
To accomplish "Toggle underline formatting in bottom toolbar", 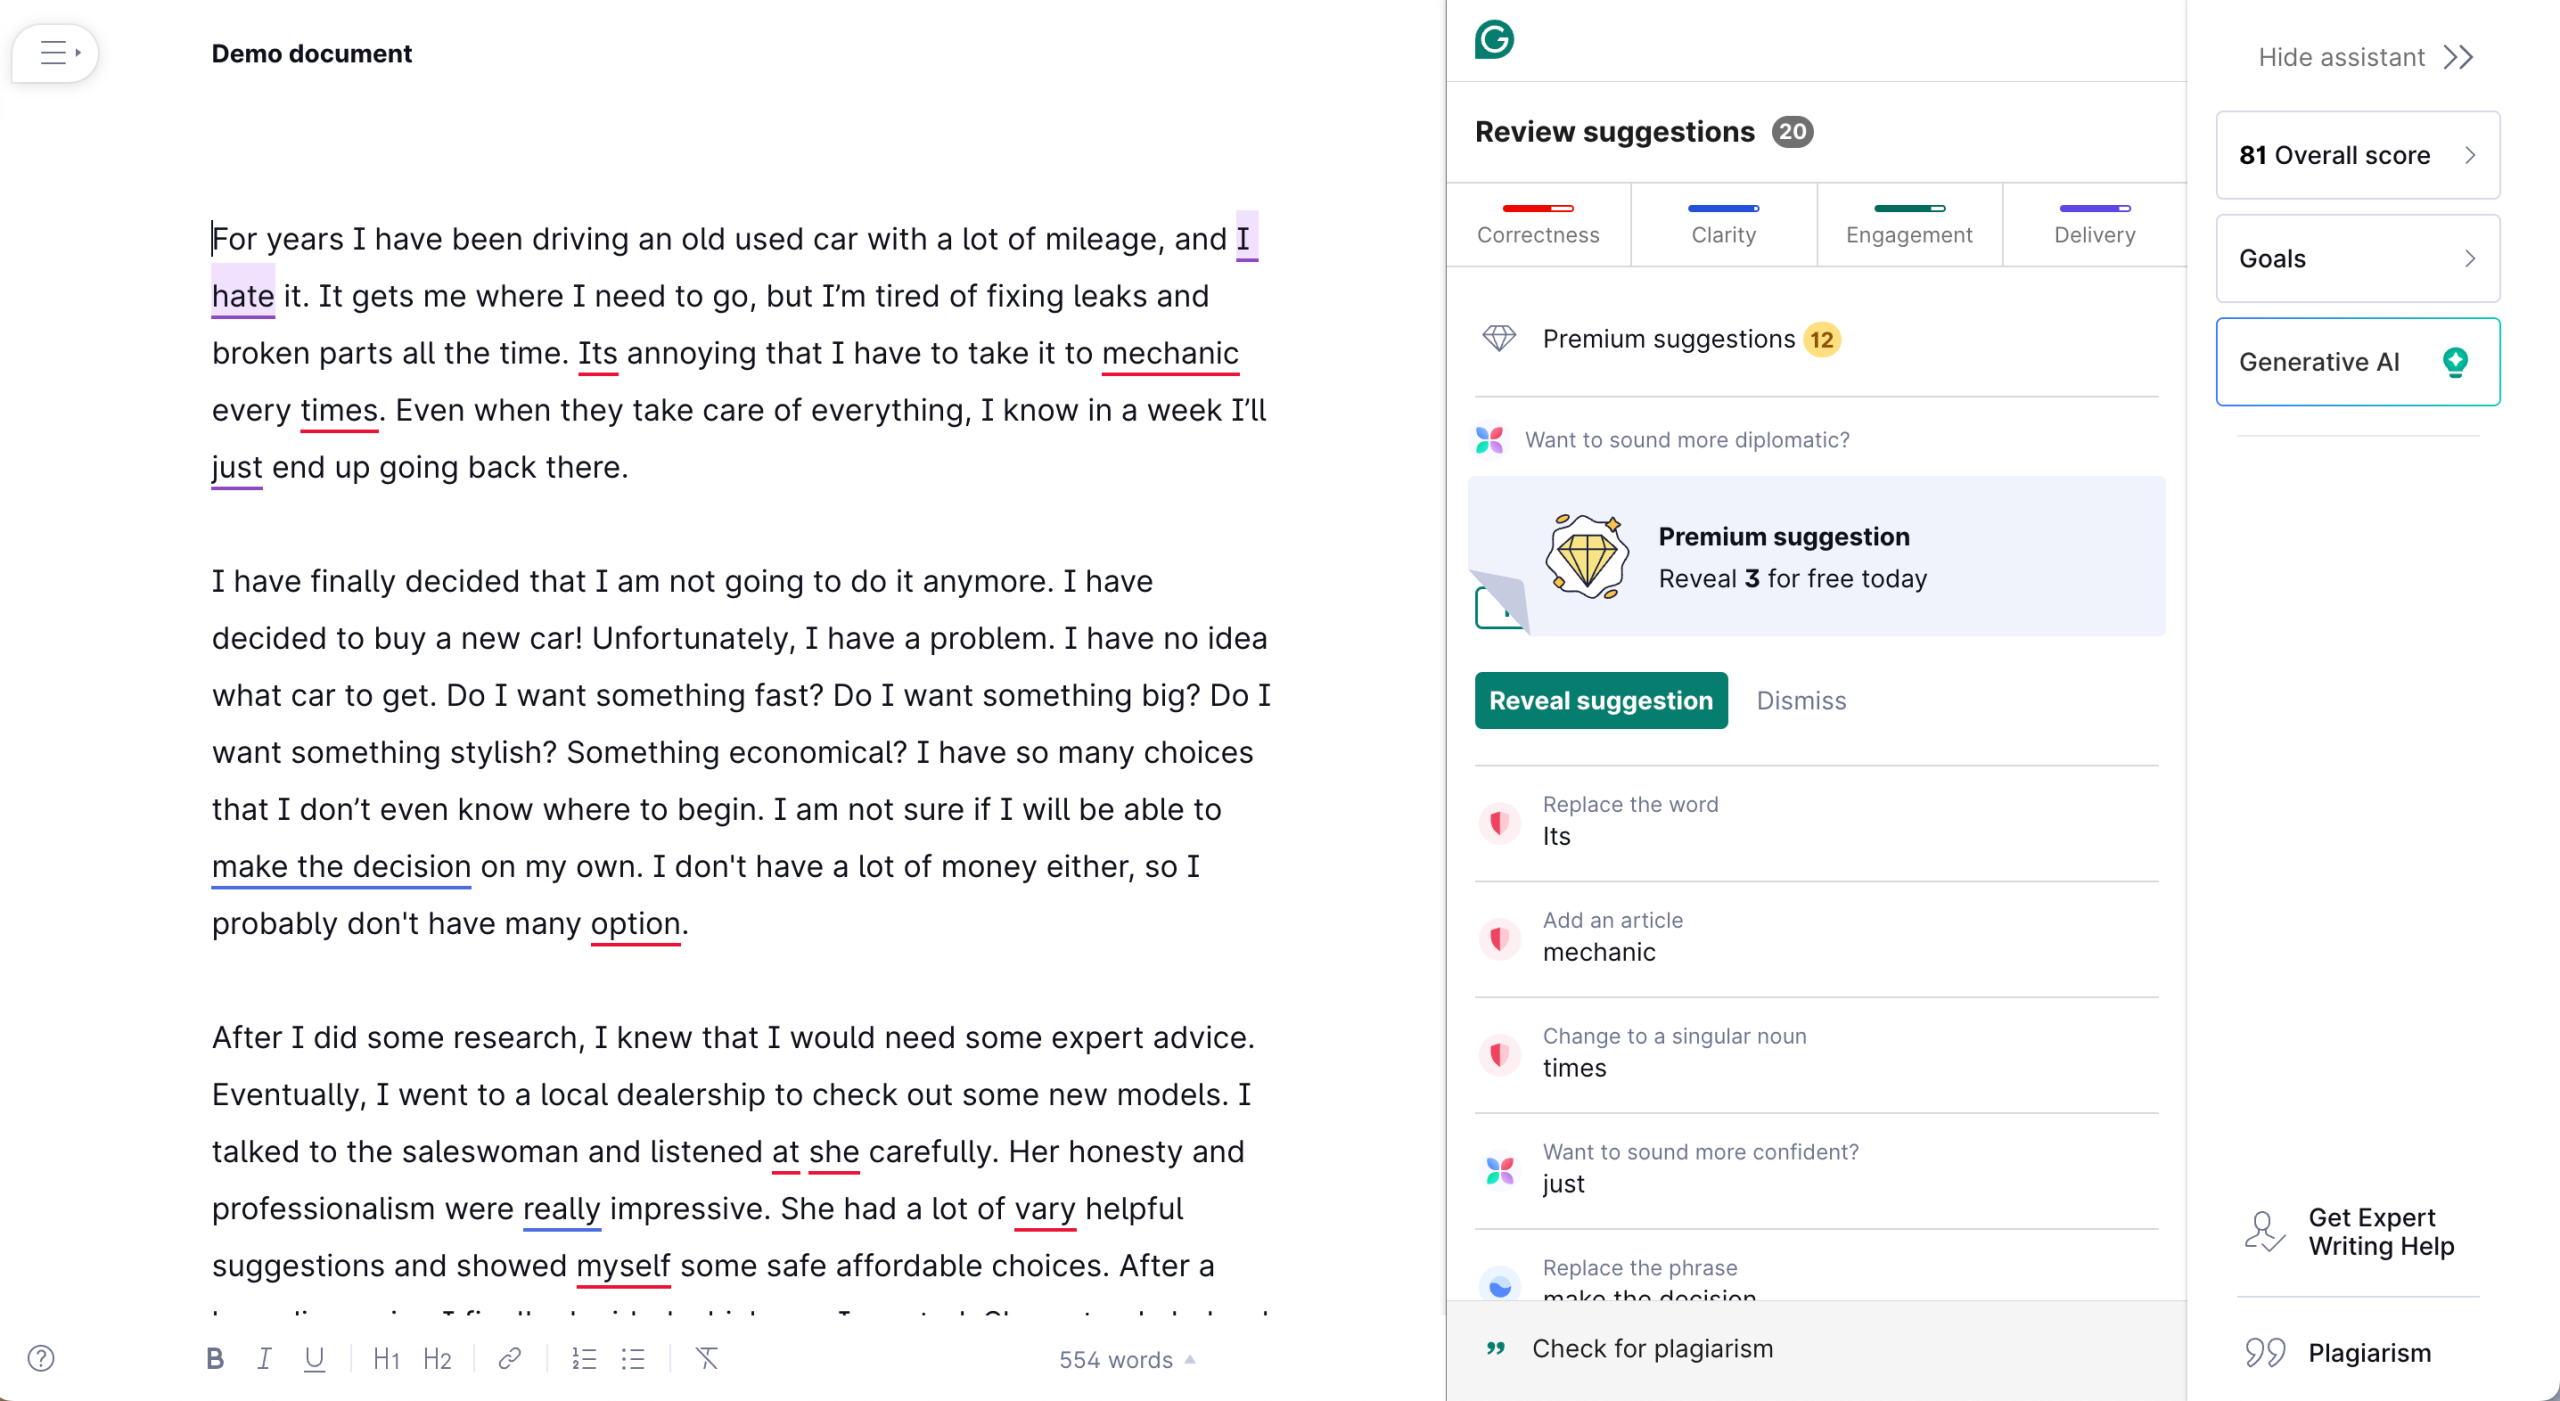I will click(314, 1358).
